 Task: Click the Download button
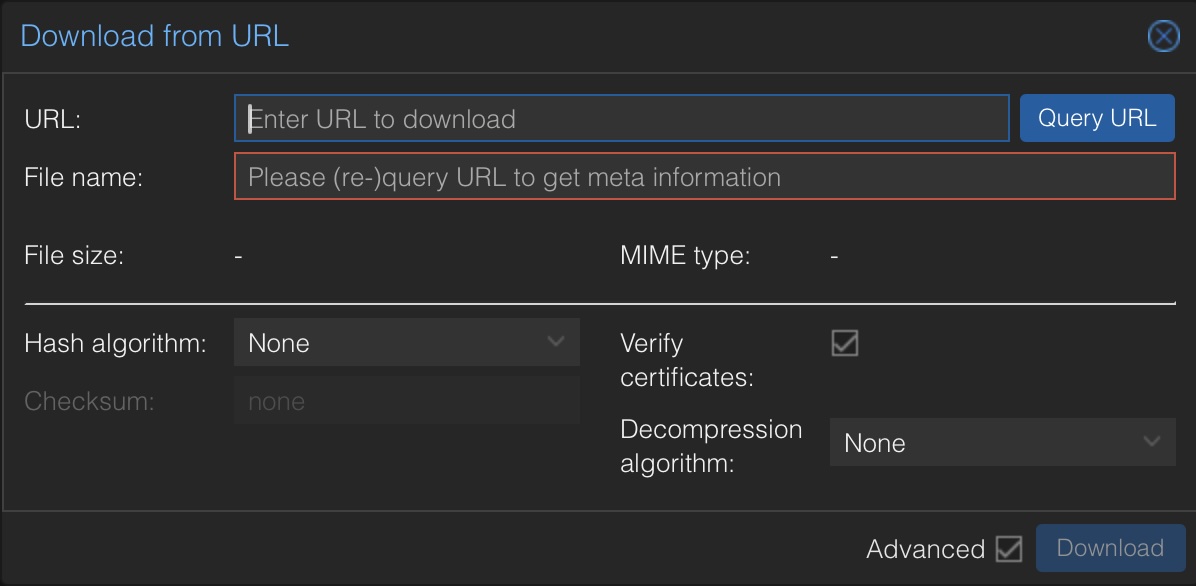coord(1110,548)
